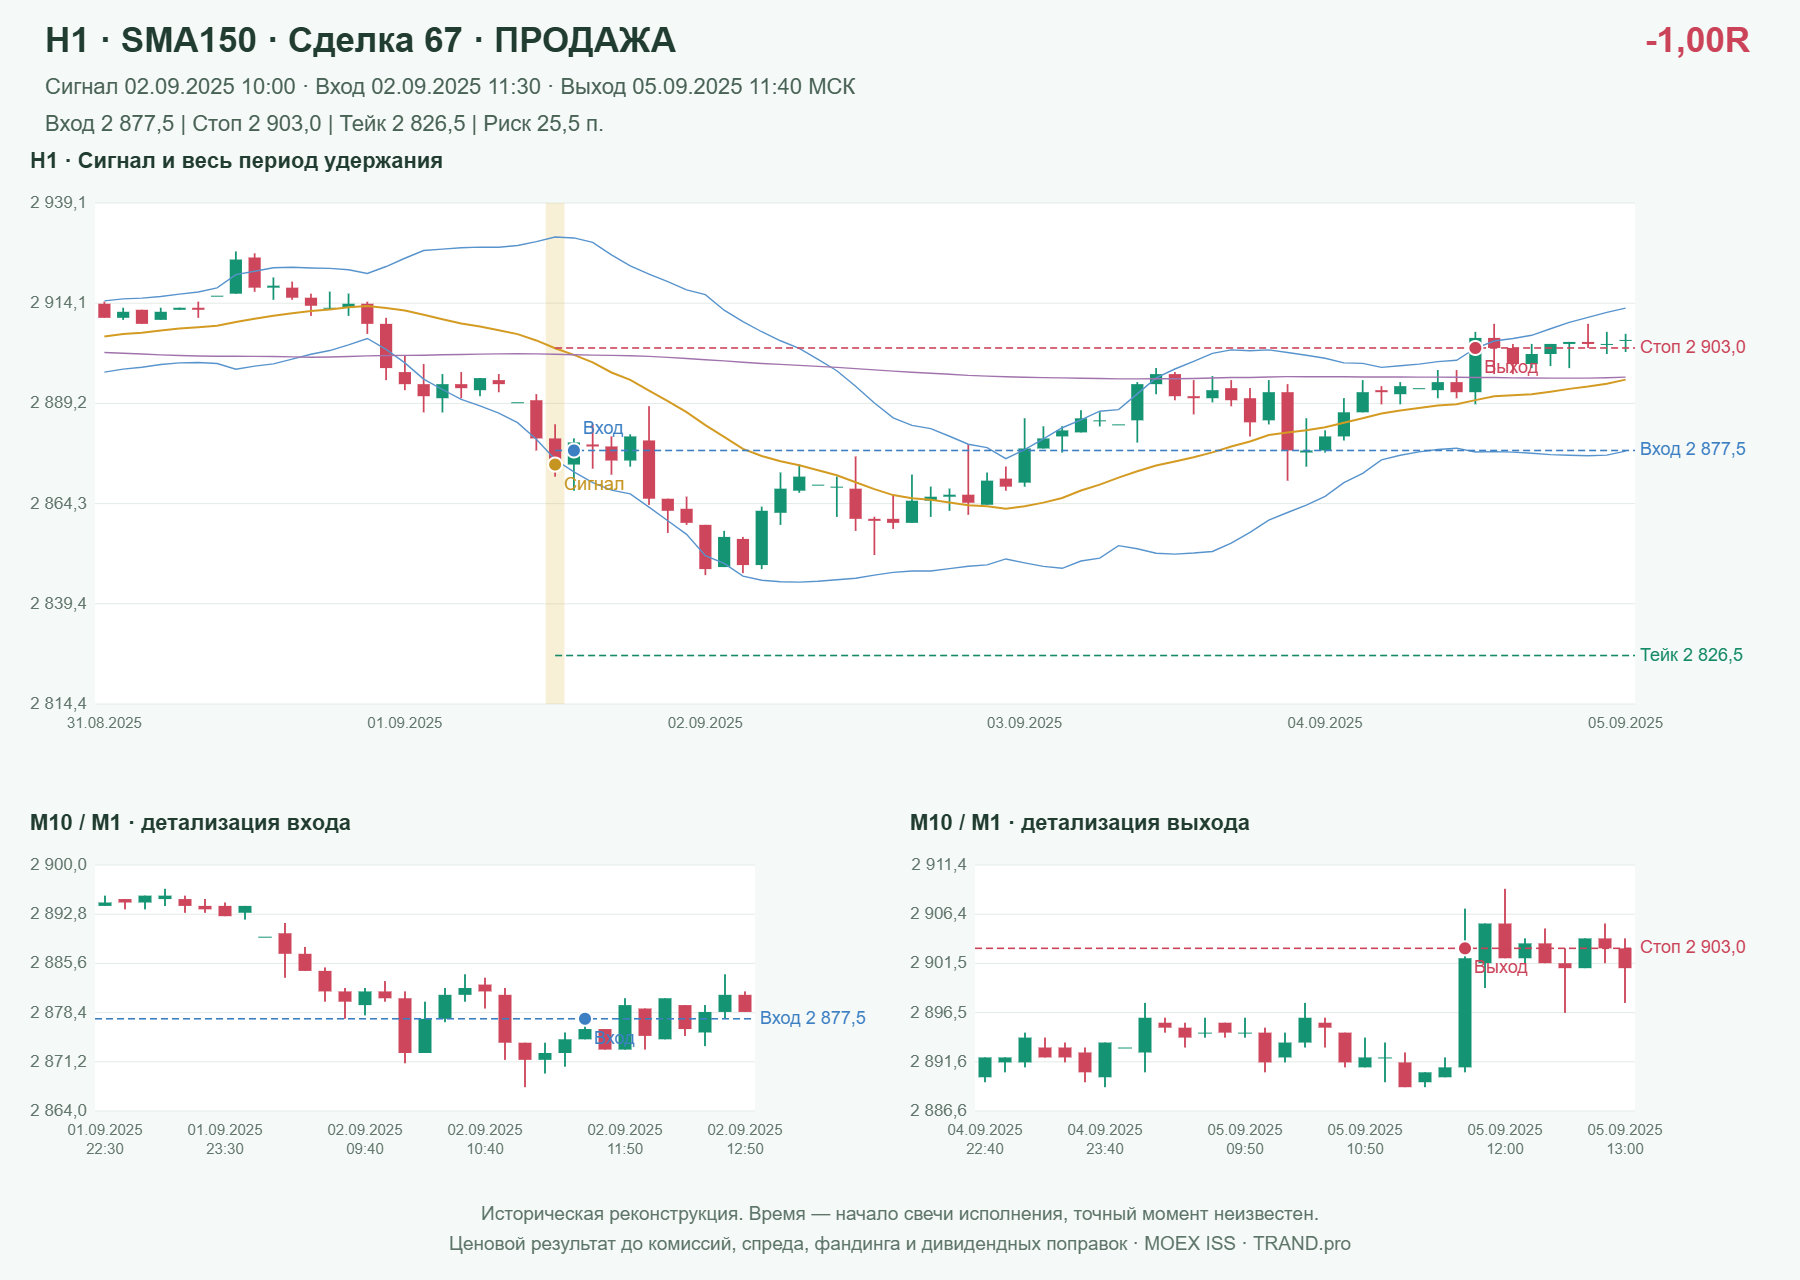1800x1280 pixels.
Task: Click the 2 939,1 price axis label
Action: (58, 203)
